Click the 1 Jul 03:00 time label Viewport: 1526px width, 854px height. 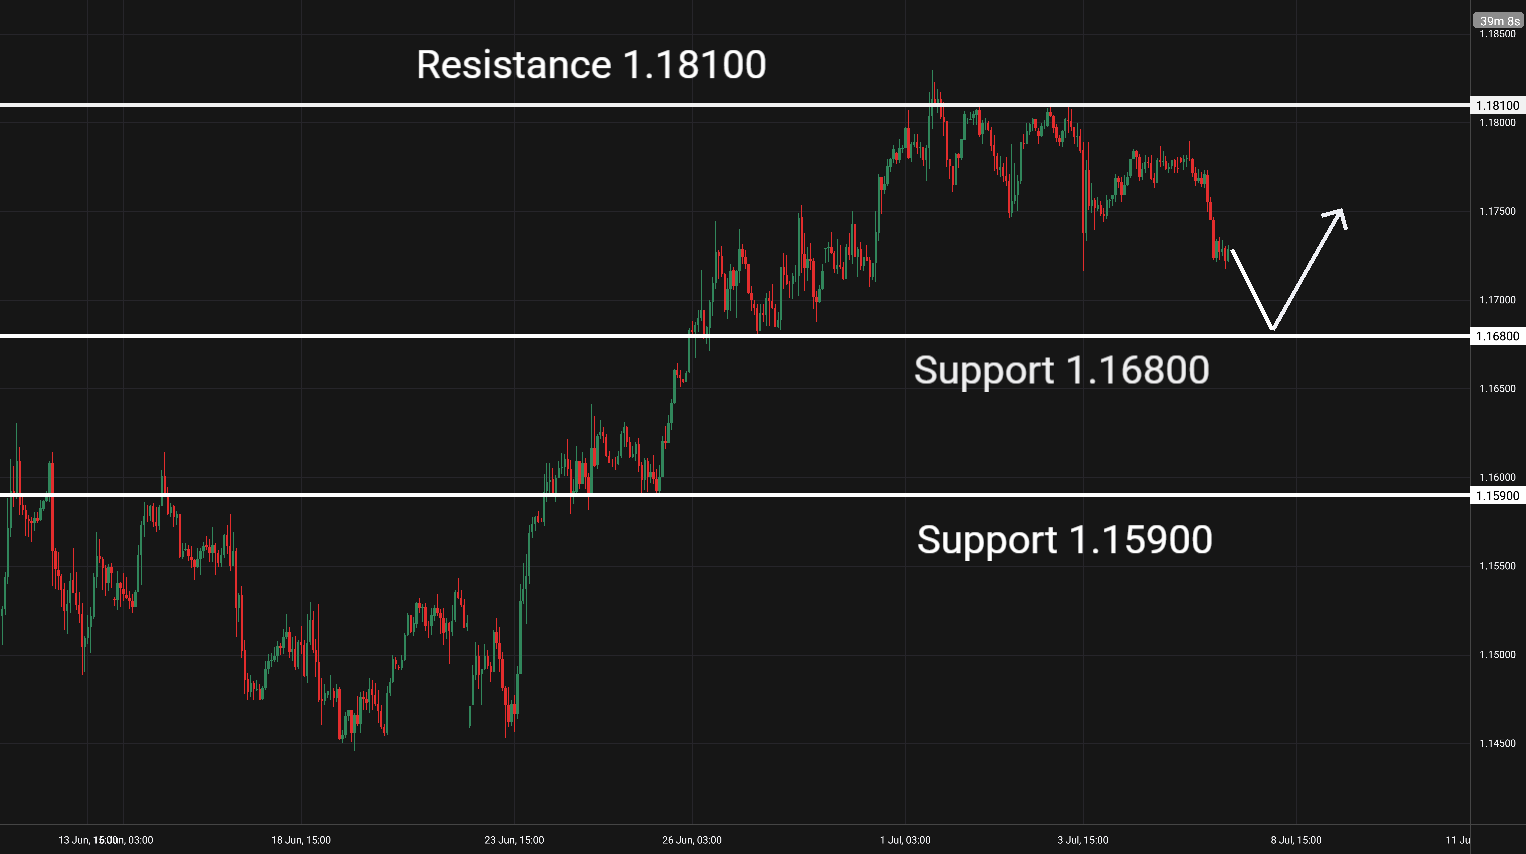(x=905, y=840)
